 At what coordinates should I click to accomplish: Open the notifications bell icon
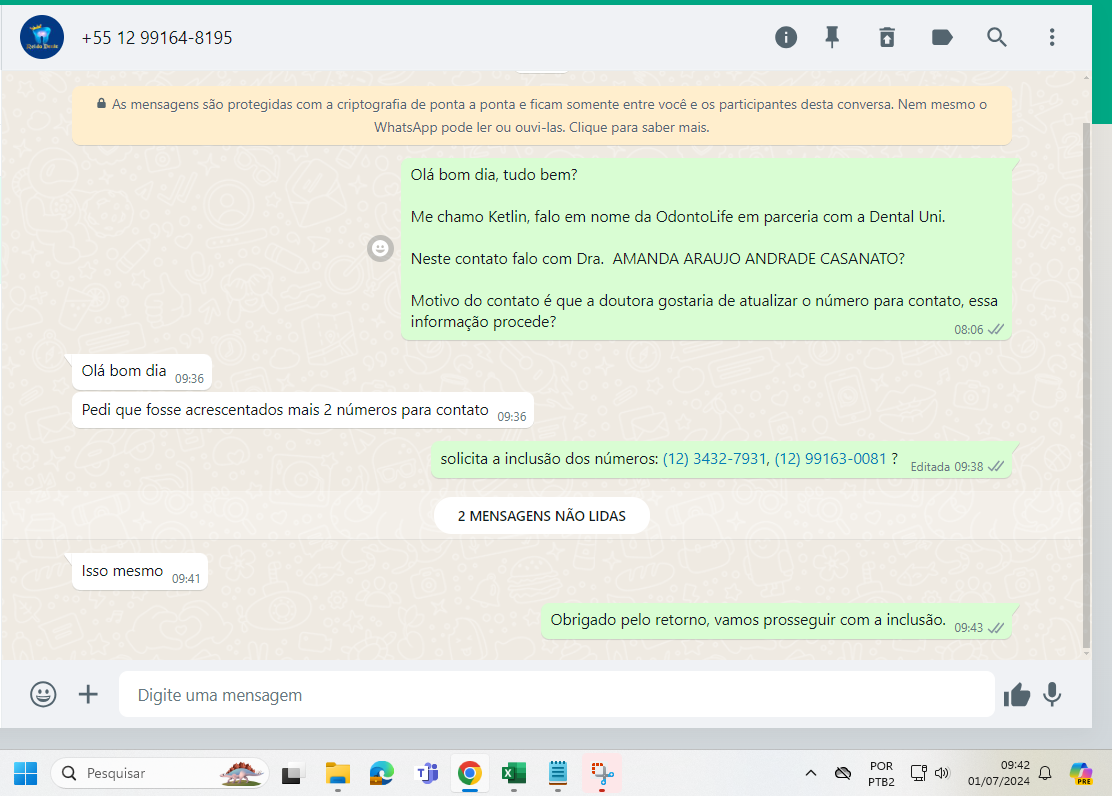pyautogui.click(x=1045, y=773)
